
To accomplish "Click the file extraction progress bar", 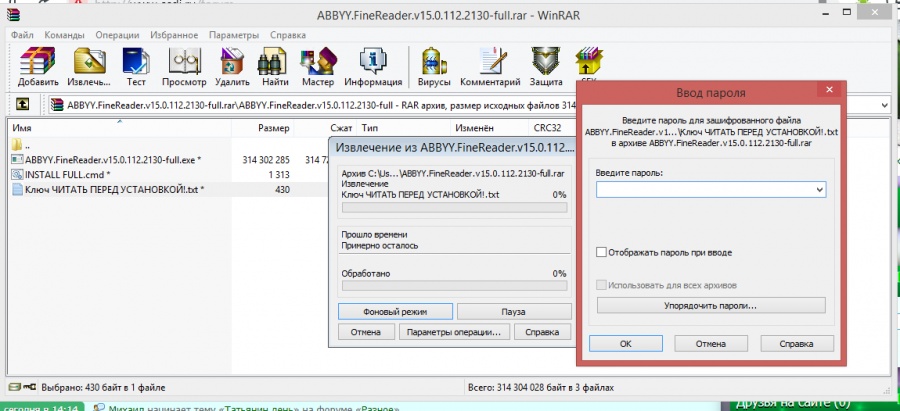I will tap(454, 208).
